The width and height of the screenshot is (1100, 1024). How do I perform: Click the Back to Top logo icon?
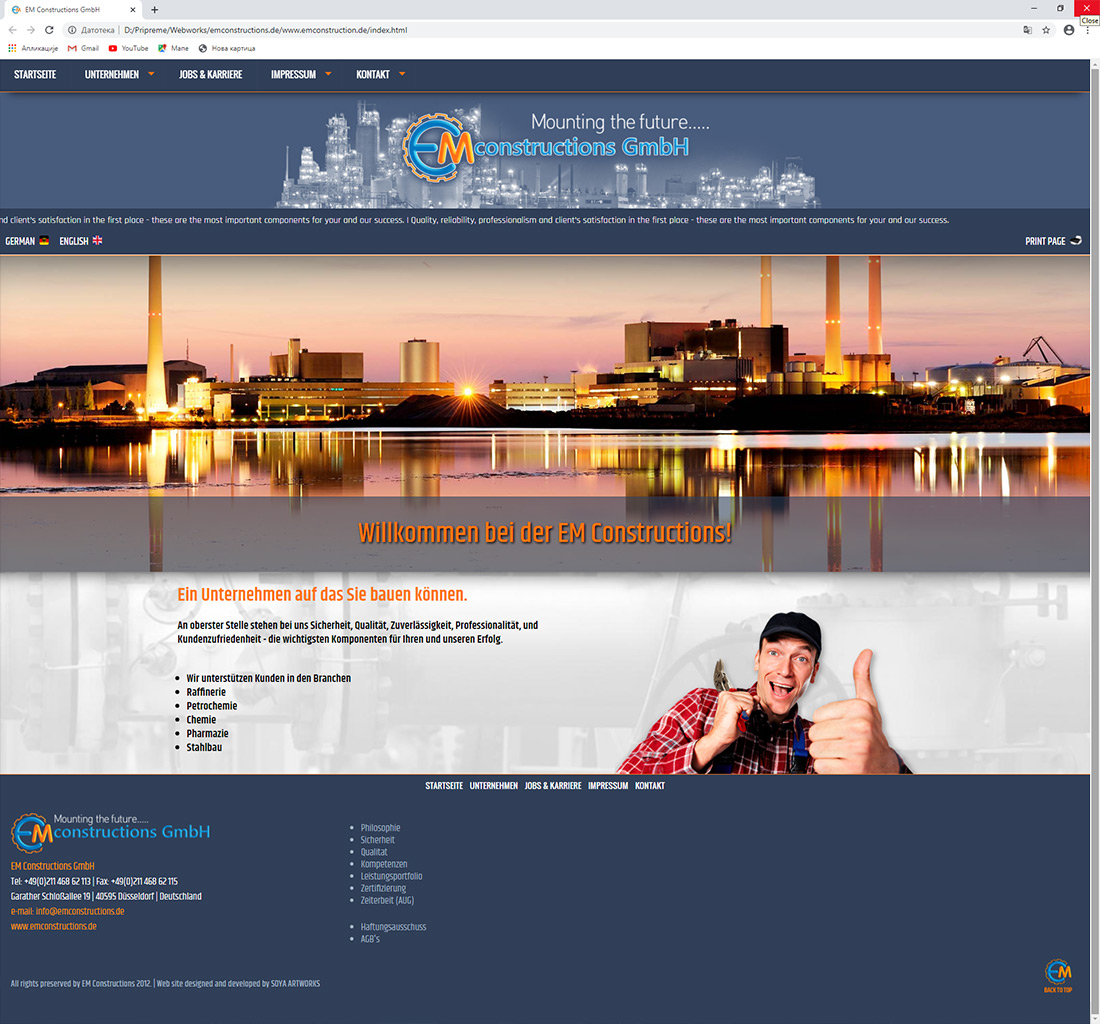click(1058, 972)
